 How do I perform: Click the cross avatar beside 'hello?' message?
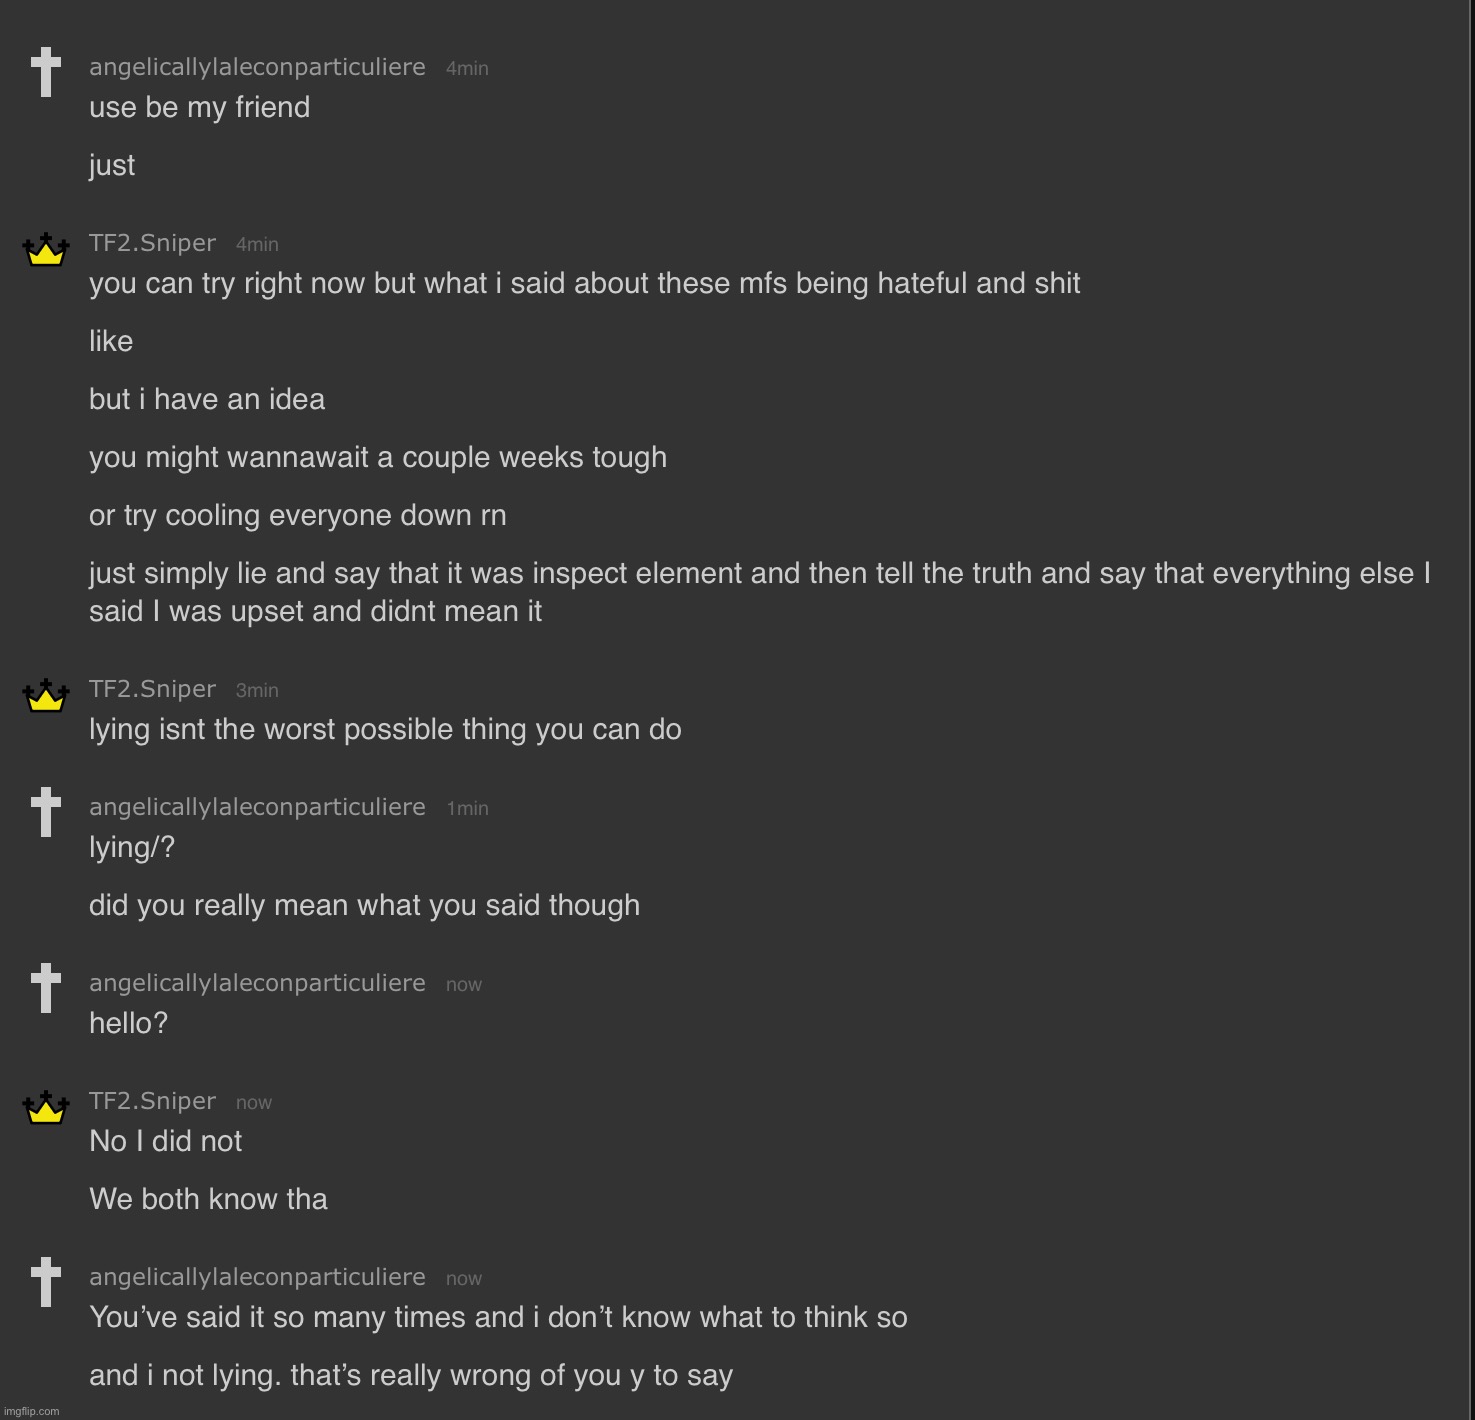pos(45,988)
